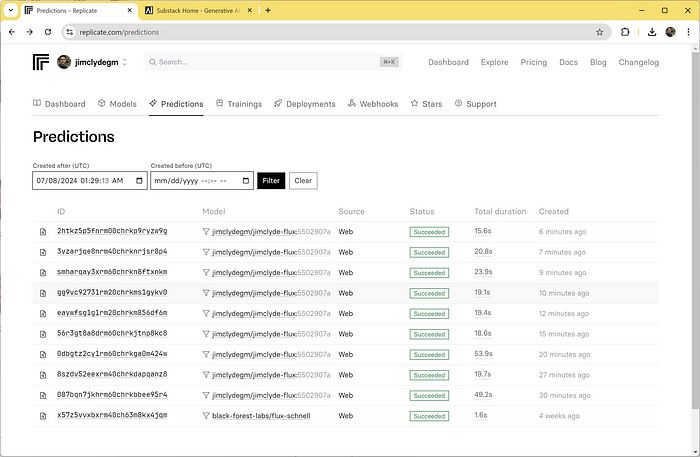Click the document icon beside prediction 2htkz5p5fnrm60chrkp9ryzw9g
Image resolution: width=700 pixels, height=457 pixels.
pos(43,231)
